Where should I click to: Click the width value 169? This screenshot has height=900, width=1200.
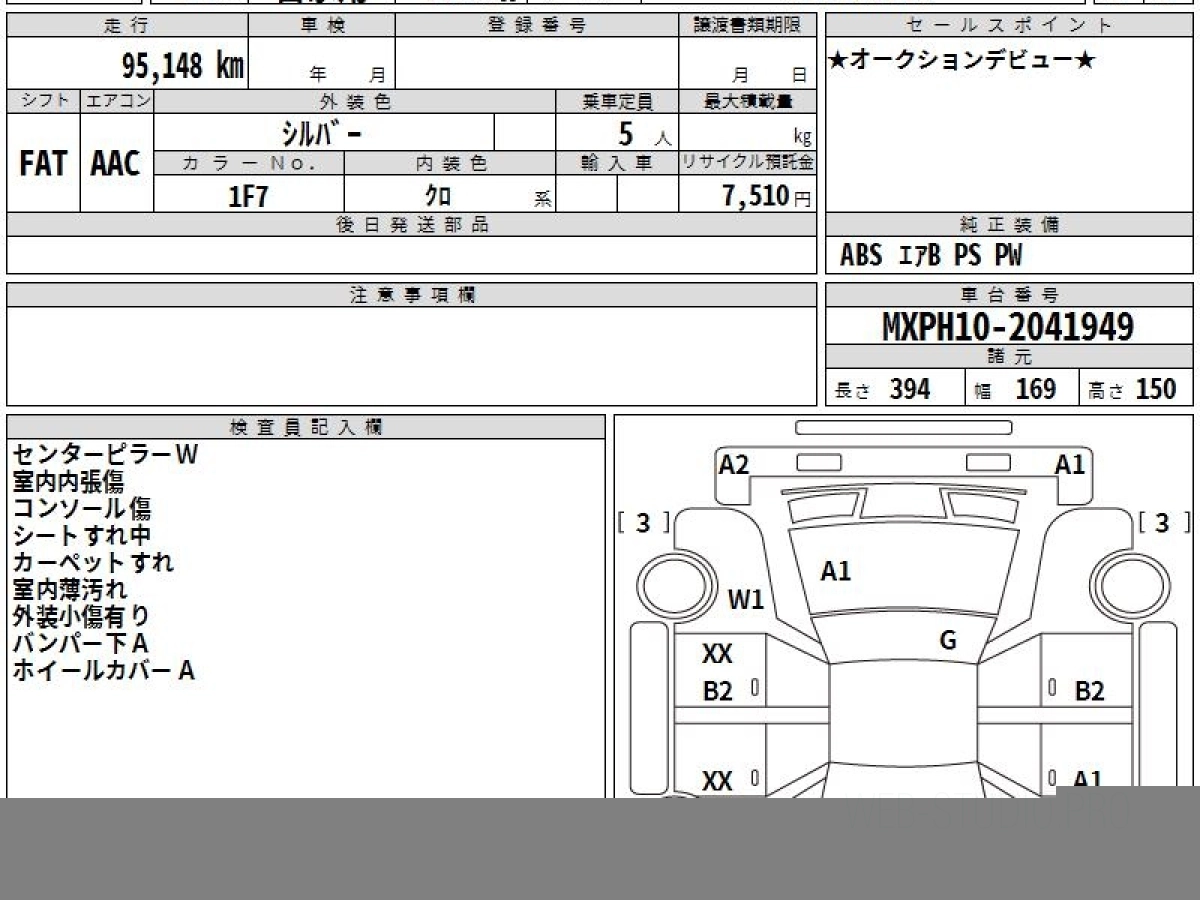click(1035, 389)
